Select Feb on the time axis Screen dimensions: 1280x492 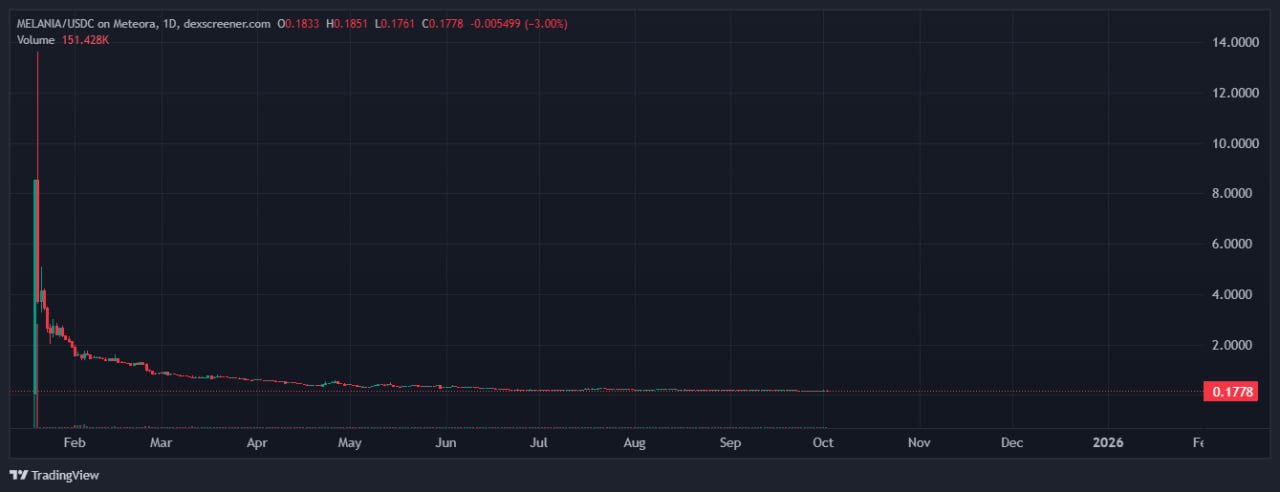[74, 442]
